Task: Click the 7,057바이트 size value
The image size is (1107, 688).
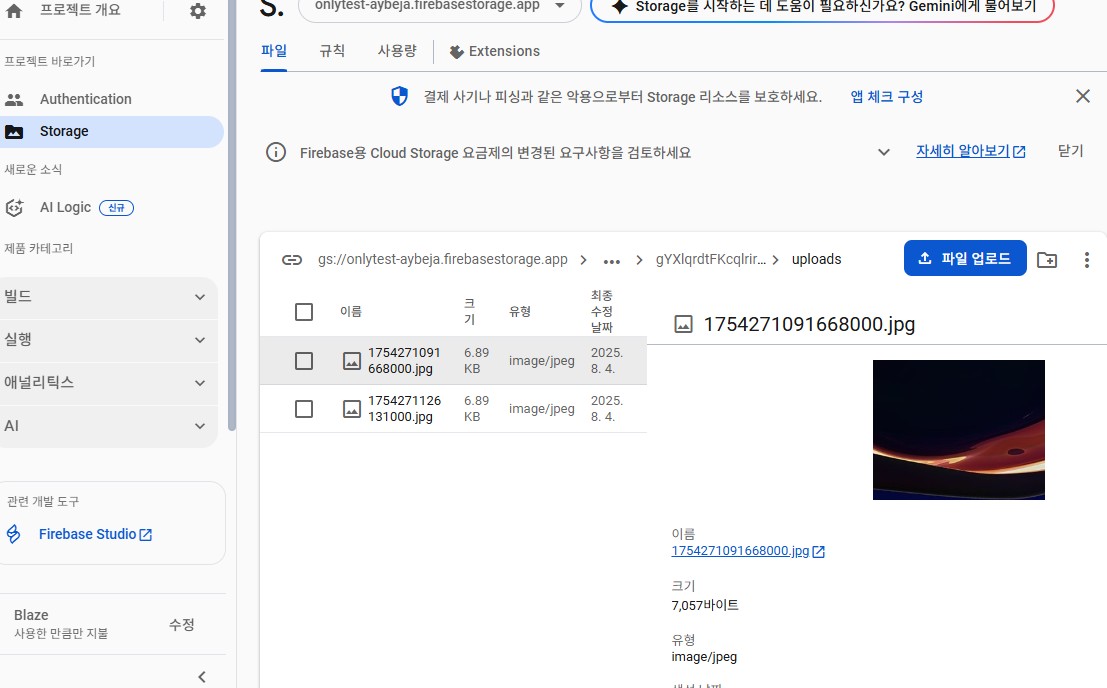Action: pyautogui.click(x=705, y=605)
